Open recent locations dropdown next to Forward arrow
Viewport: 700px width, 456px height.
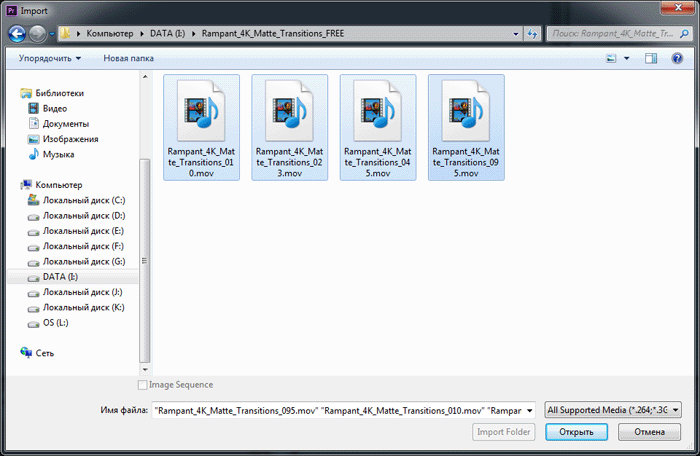click(52, 34)
